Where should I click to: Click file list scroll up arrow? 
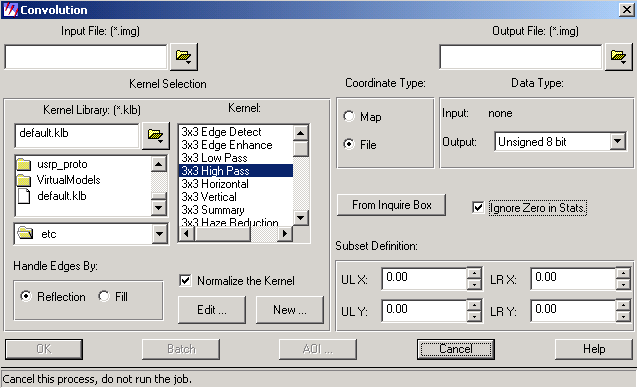158,164
